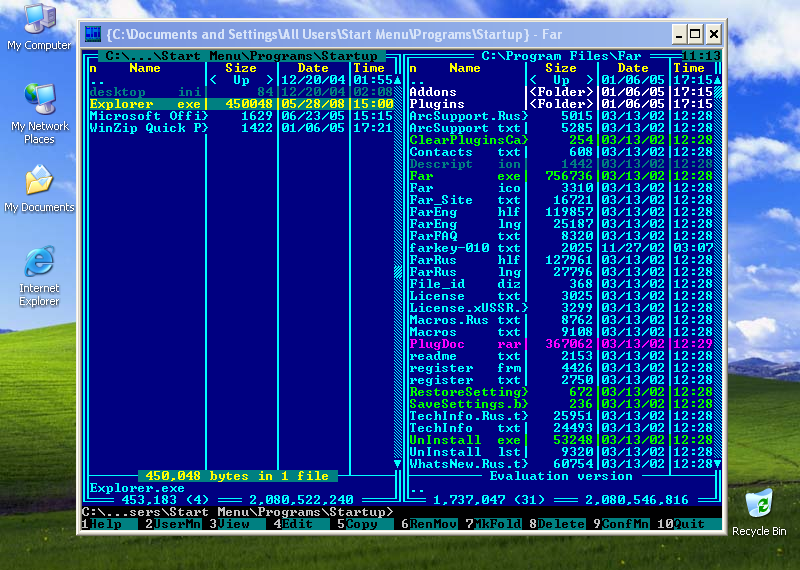Open the My Documents desktop icon
Screen dimensions: 800x570
[39, 189]
